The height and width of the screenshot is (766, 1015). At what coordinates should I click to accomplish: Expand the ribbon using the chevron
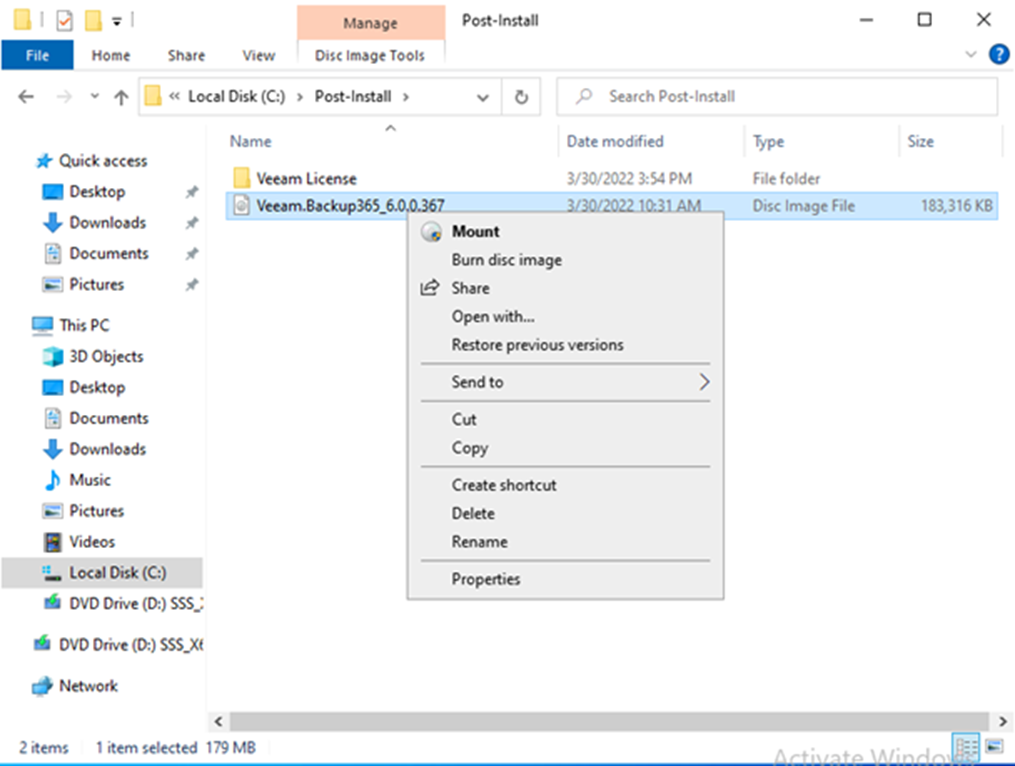970,55
